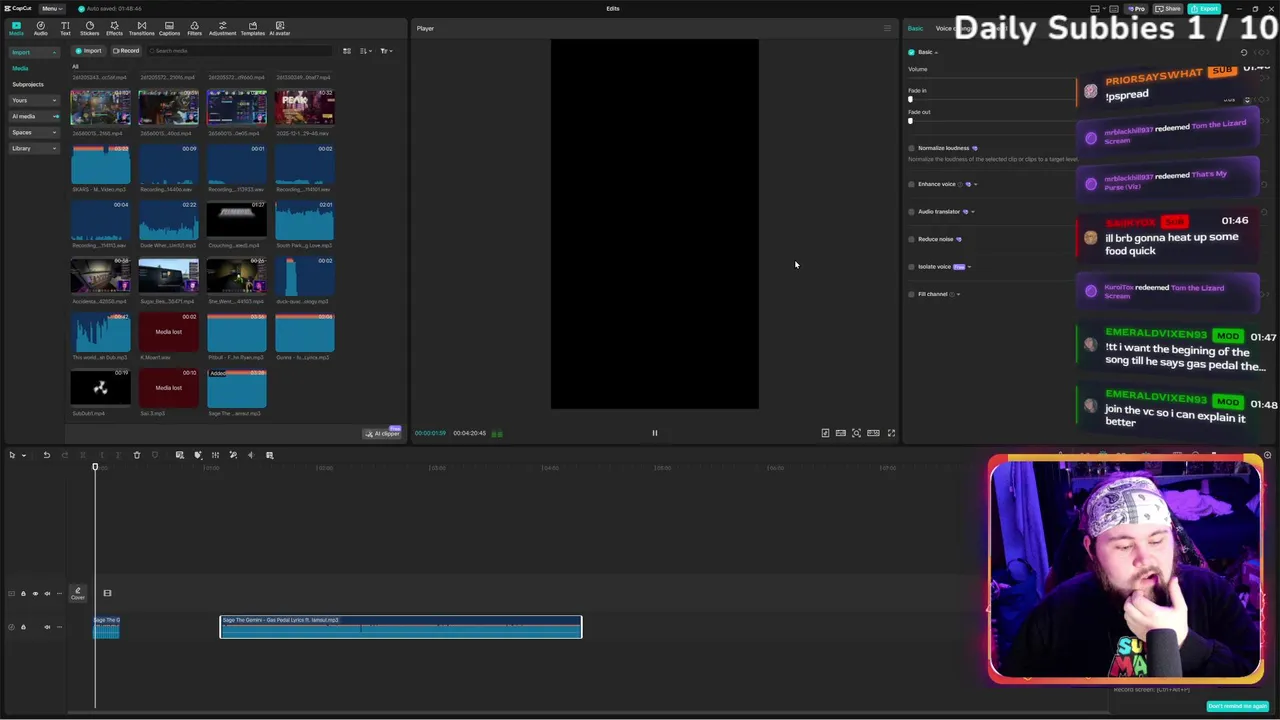Select the Basic tab in audio panel
The width and height of the screenshot is (1280, 720).
[x=915, y=28]
